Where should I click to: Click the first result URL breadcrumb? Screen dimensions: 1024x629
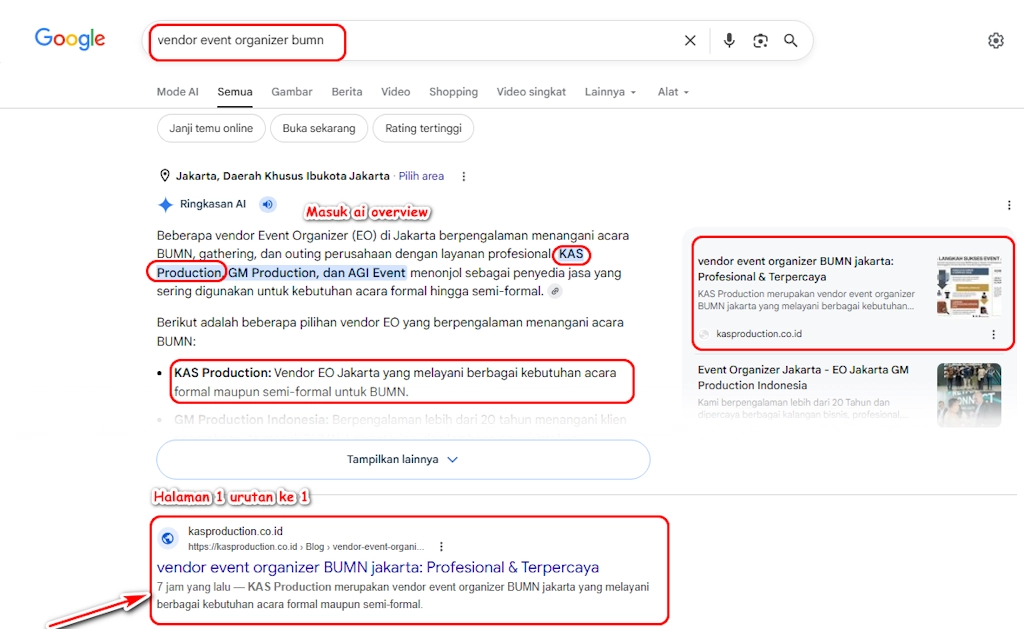[x=306, y=547]
